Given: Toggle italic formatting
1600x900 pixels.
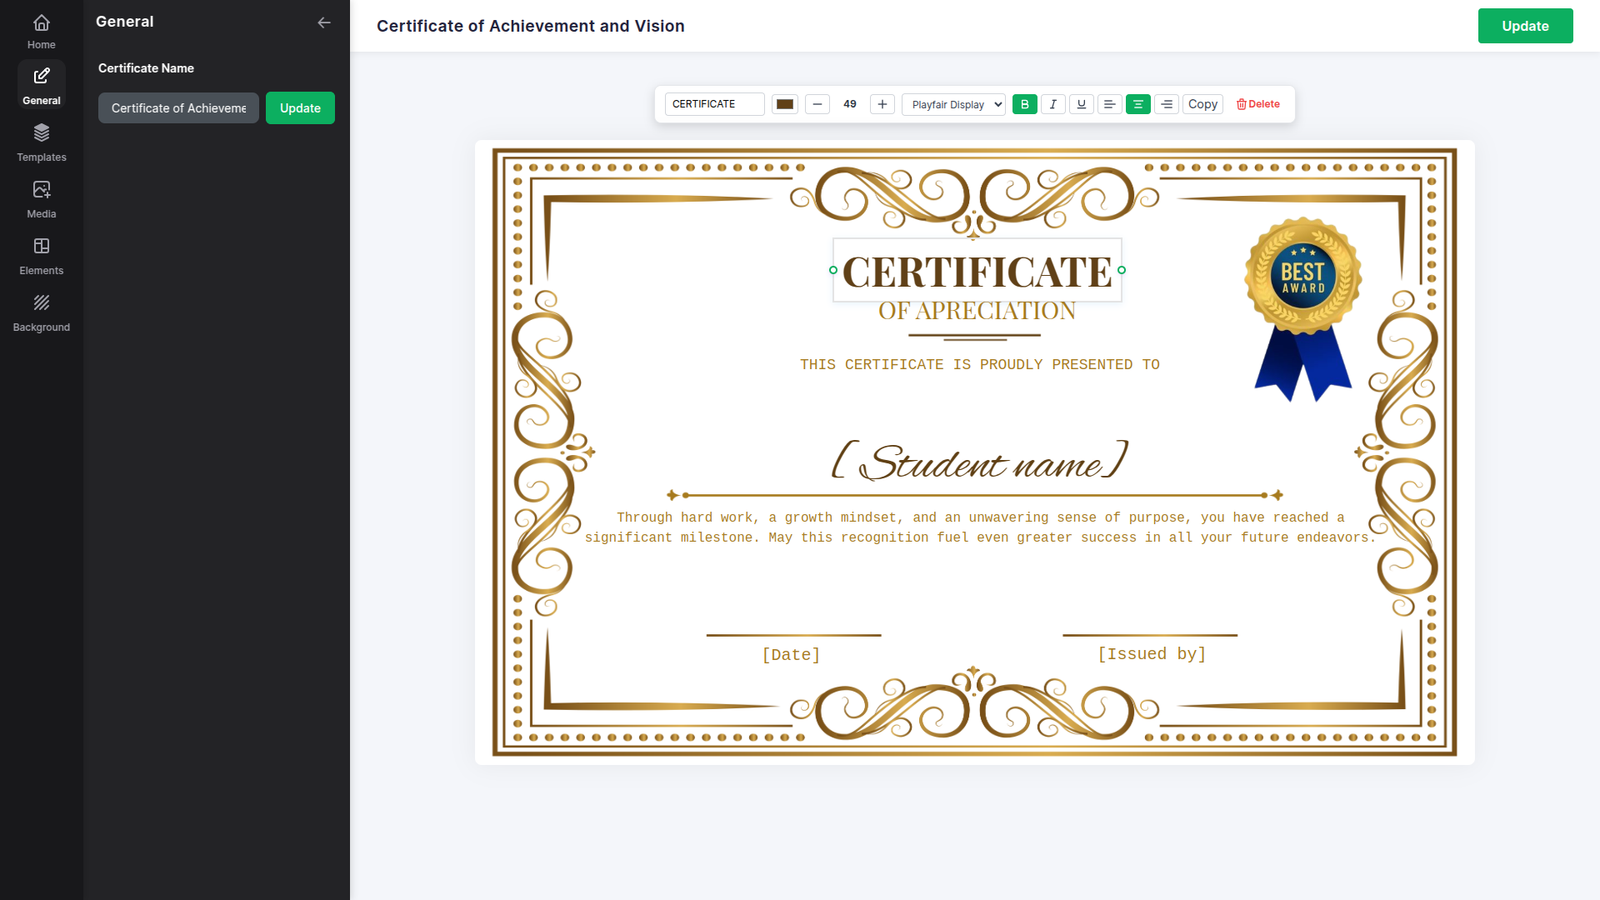Looking at the screenshot, I should (1053, 104).
